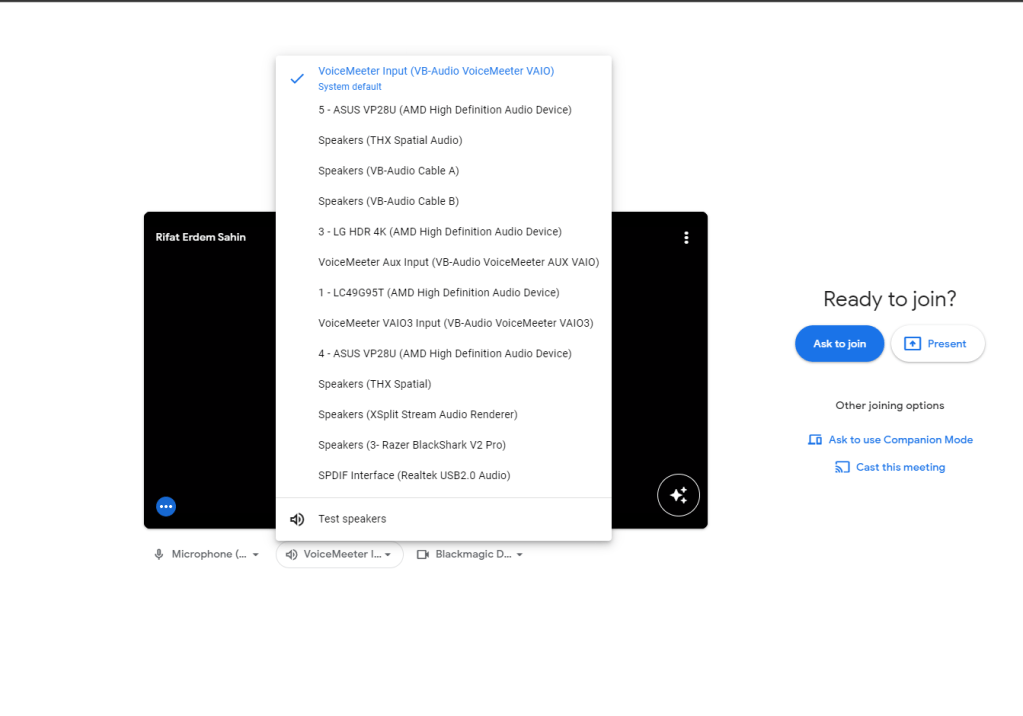Select SPDIF Interface (Realtek USB2.0 Audio)

pos(444,475)
